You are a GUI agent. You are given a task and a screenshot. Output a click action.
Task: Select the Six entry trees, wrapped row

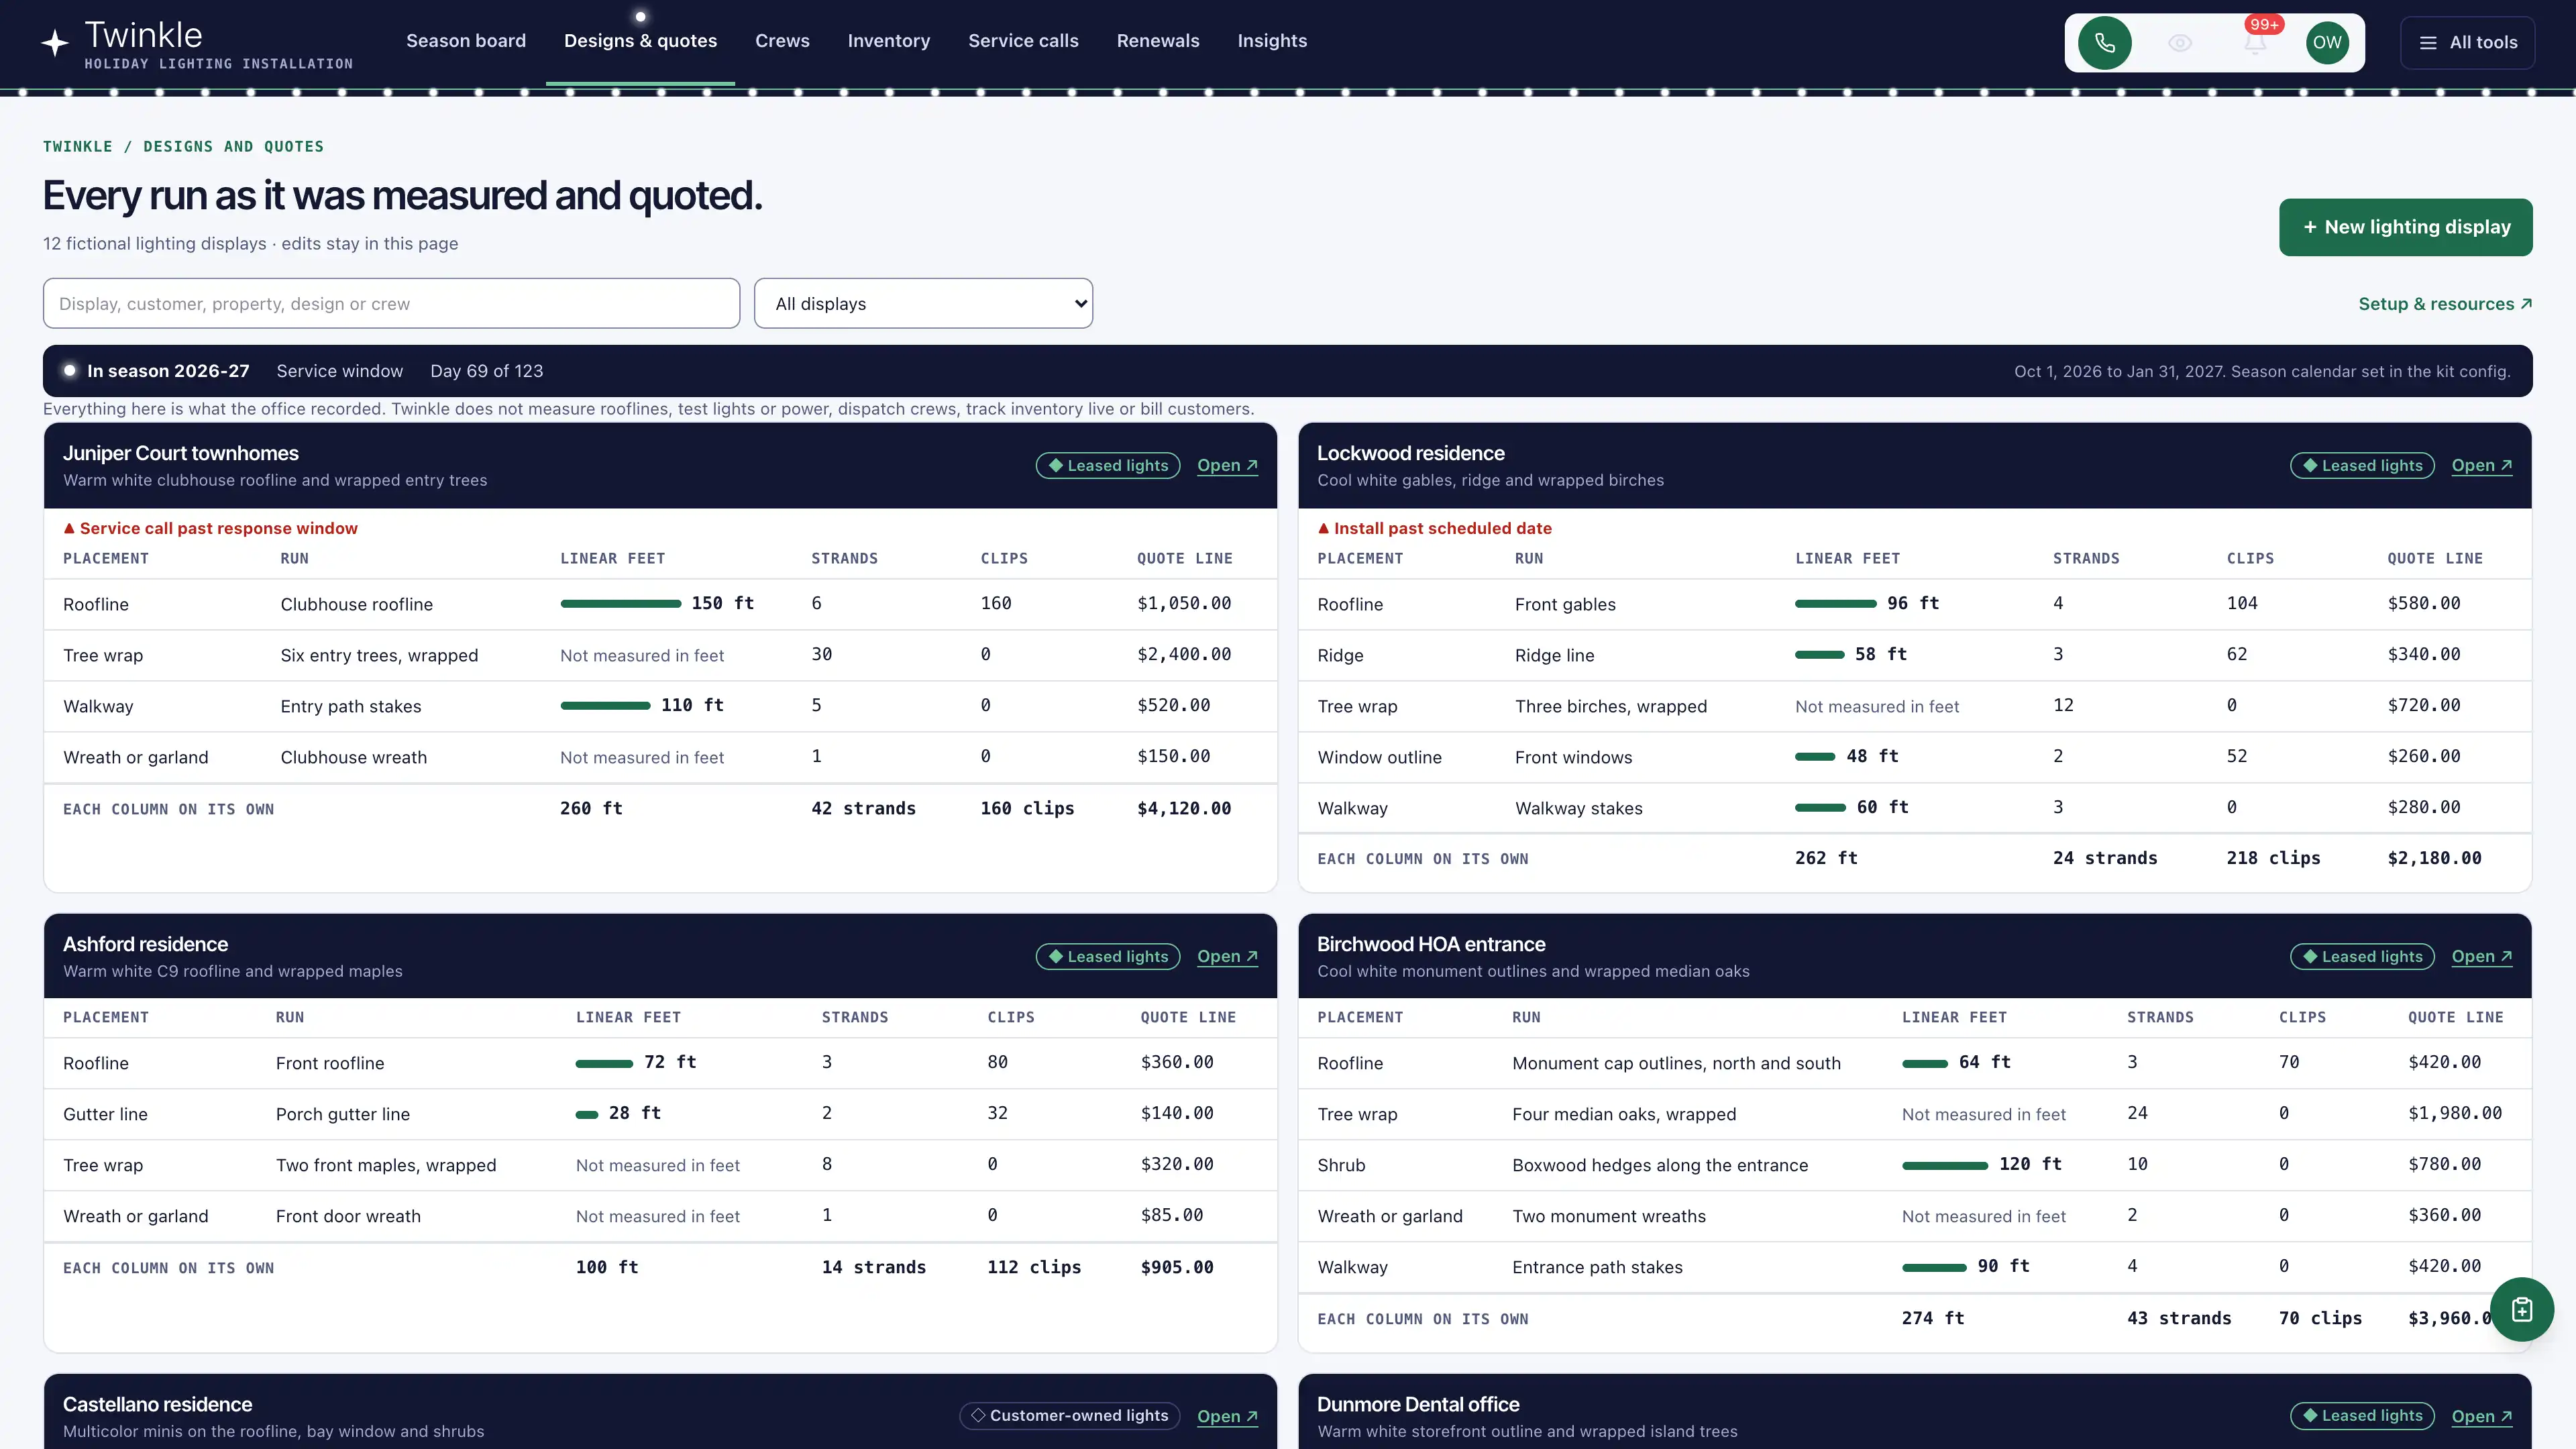[660, 655]
